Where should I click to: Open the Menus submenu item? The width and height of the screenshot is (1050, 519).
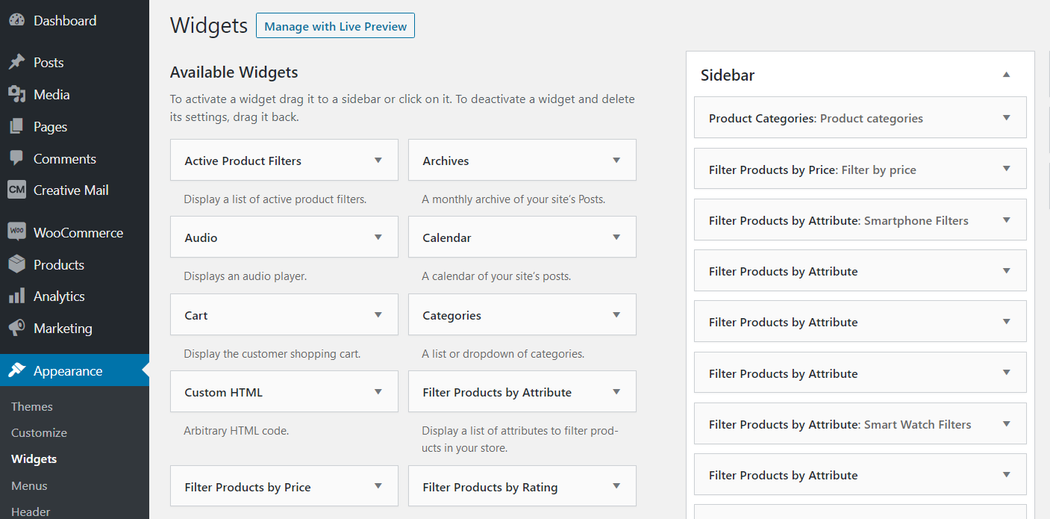click(x=29, y=486)
